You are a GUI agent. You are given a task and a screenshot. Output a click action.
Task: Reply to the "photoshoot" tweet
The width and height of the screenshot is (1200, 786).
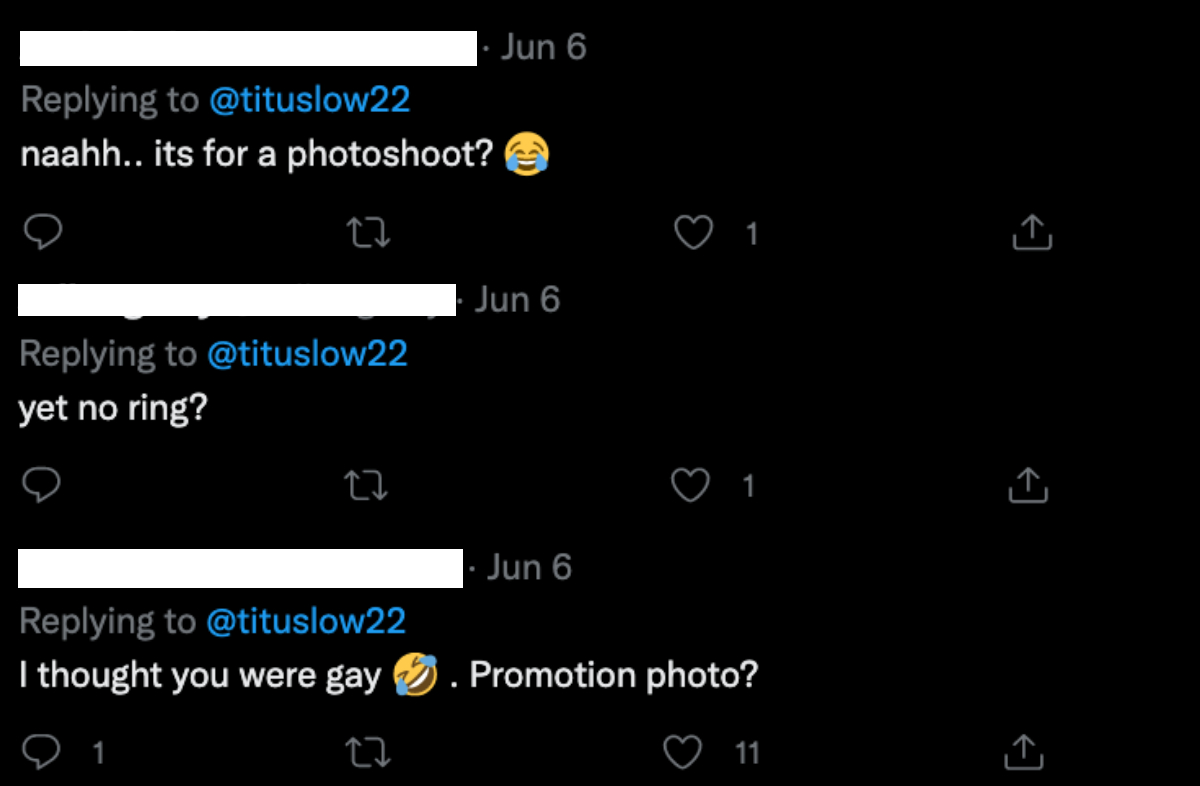[42, 233]
